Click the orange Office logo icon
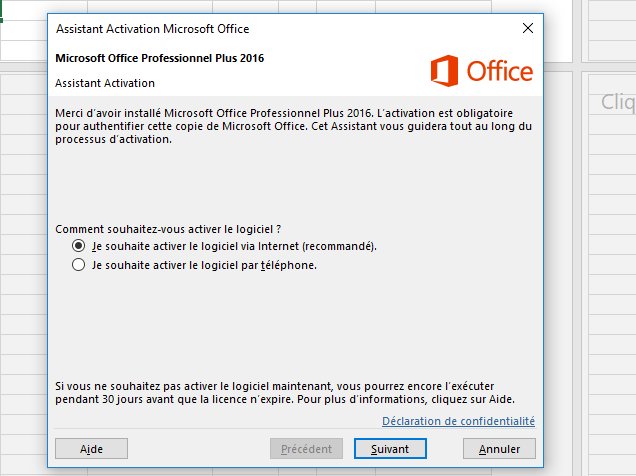 coord(445,71)
